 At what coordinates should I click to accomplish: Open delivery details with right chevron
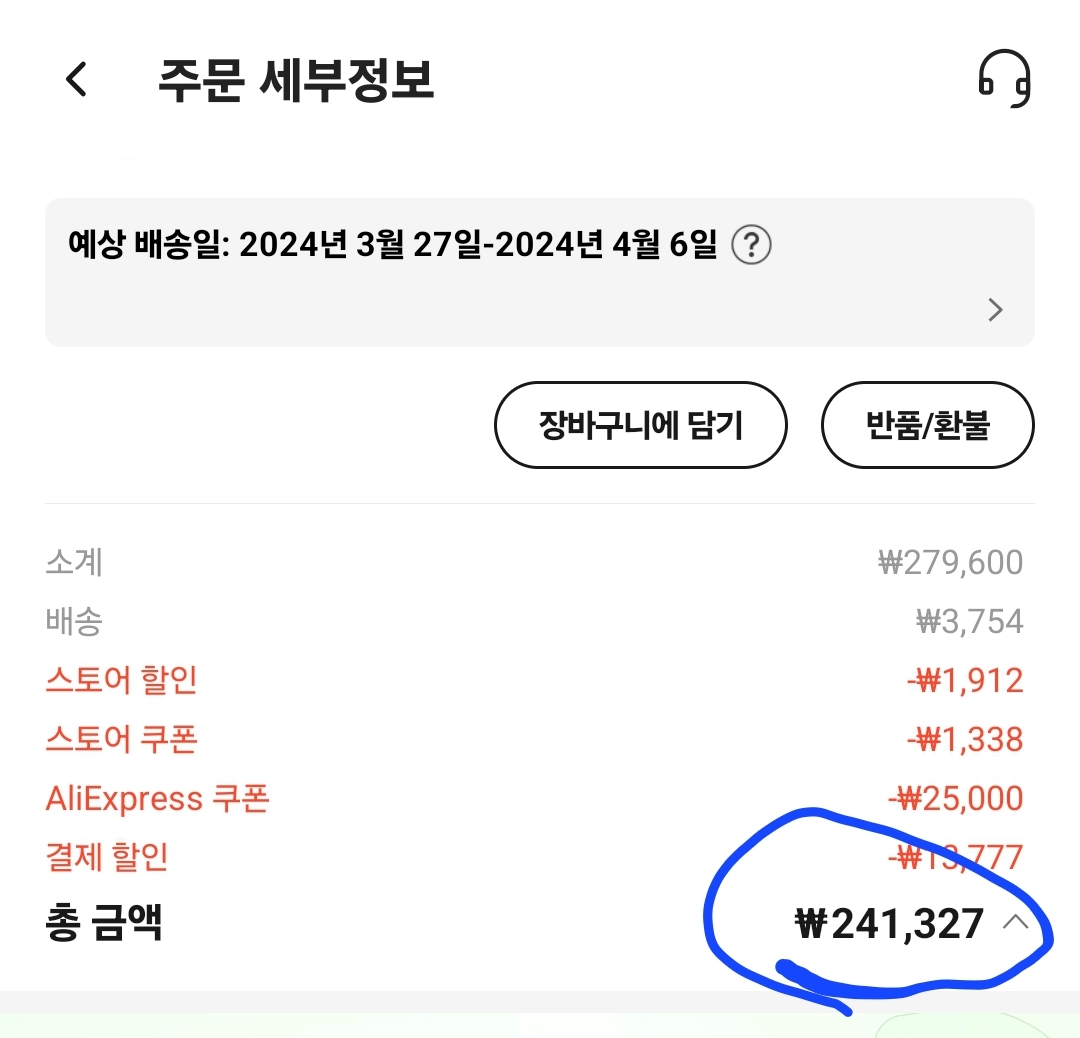pos(995,310)
